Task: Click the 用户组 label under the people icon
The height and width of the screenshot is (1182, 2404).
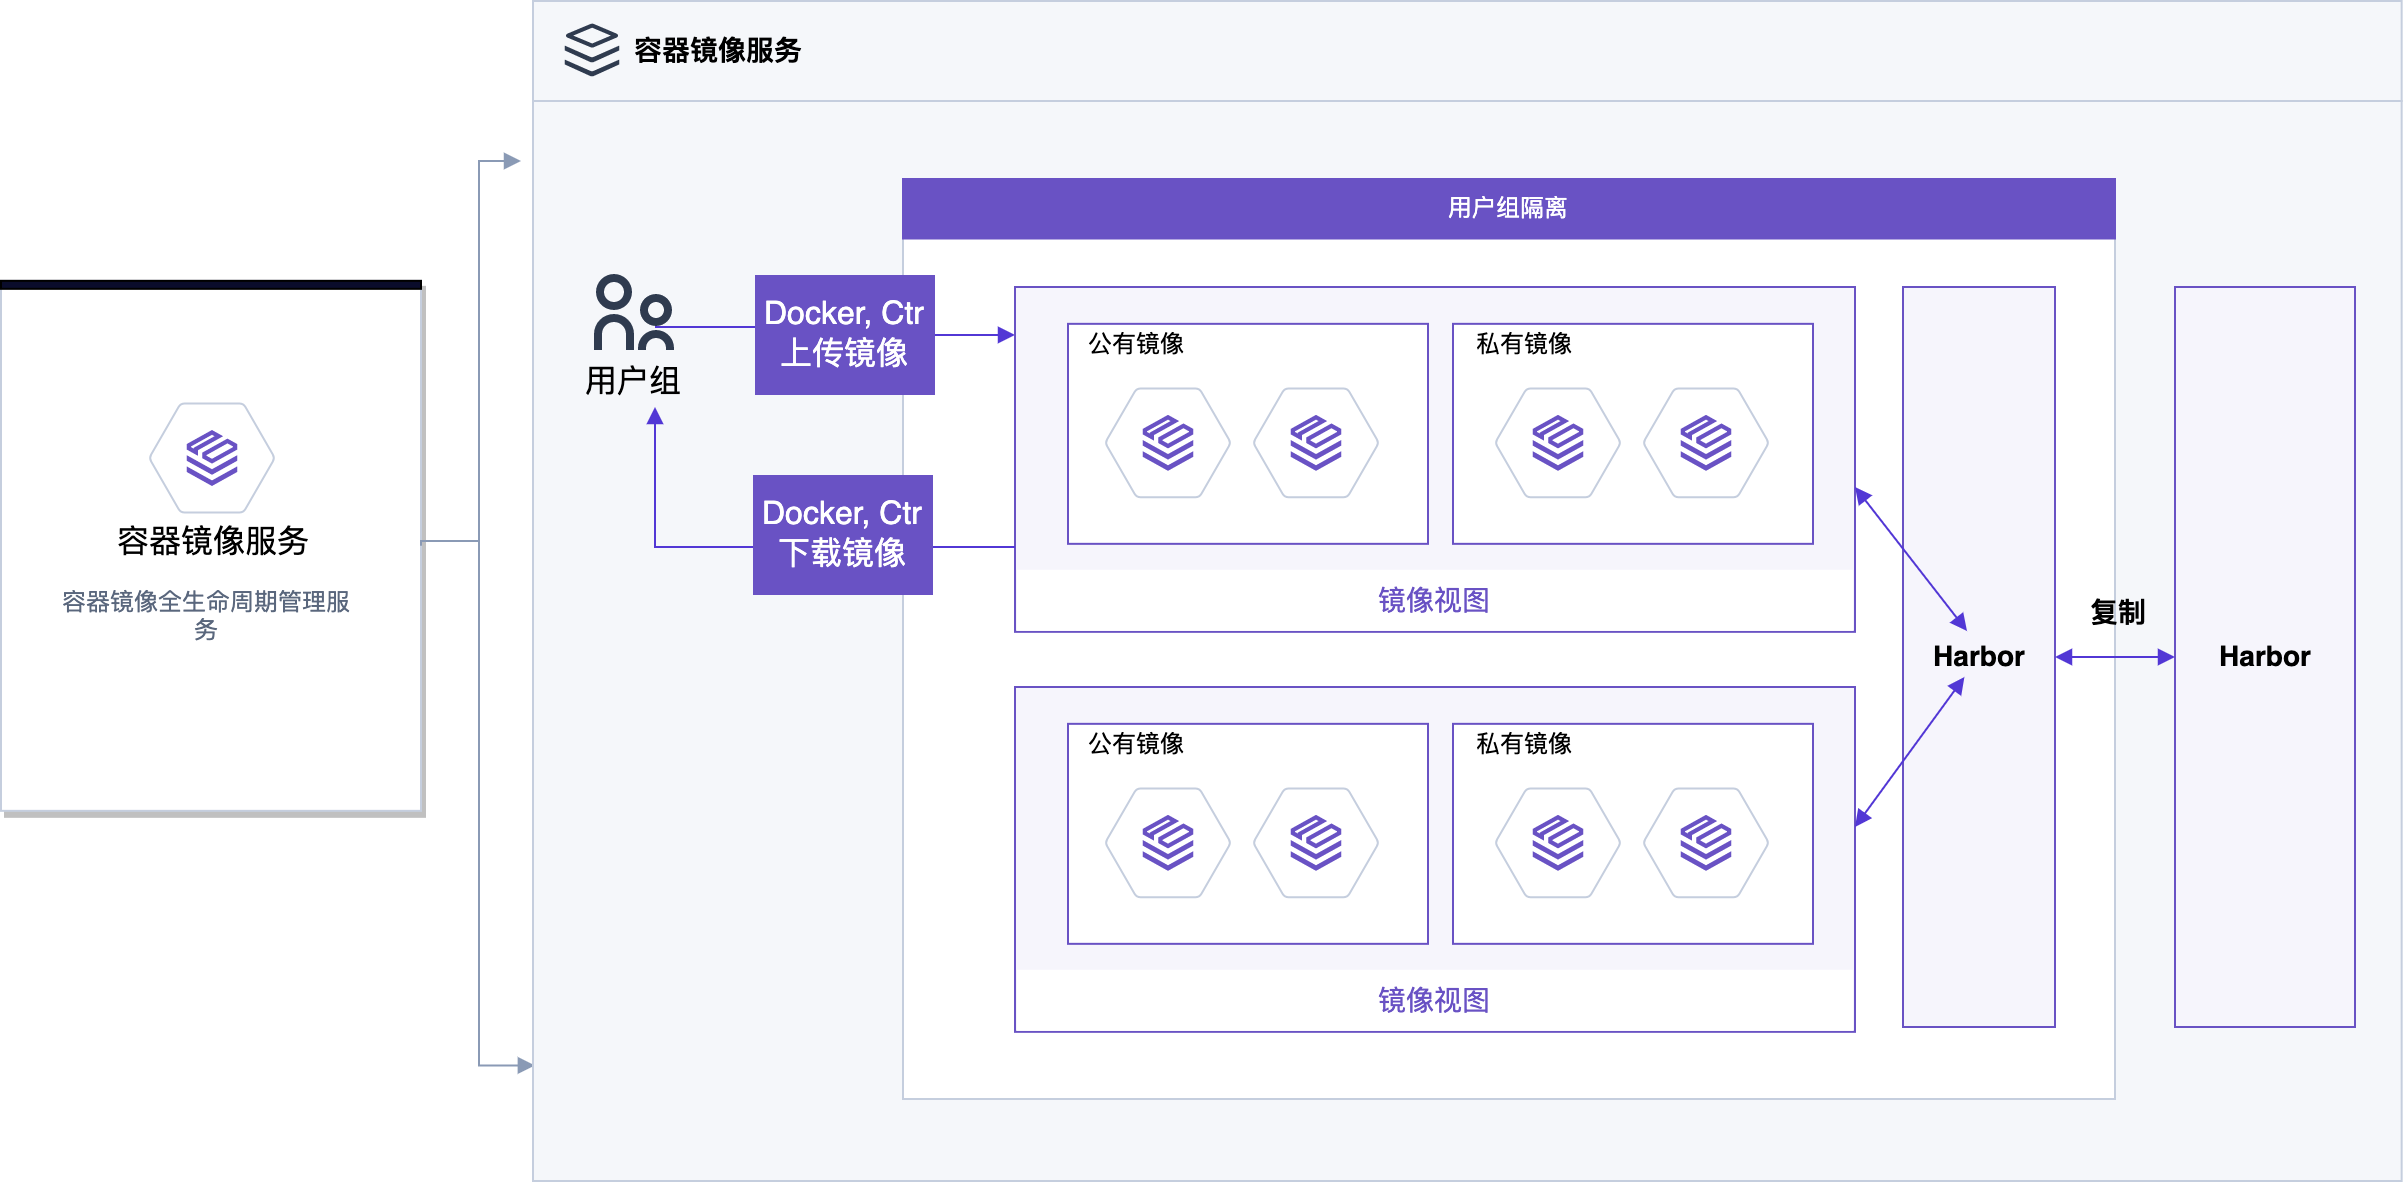Action: (x=633, y=381)
